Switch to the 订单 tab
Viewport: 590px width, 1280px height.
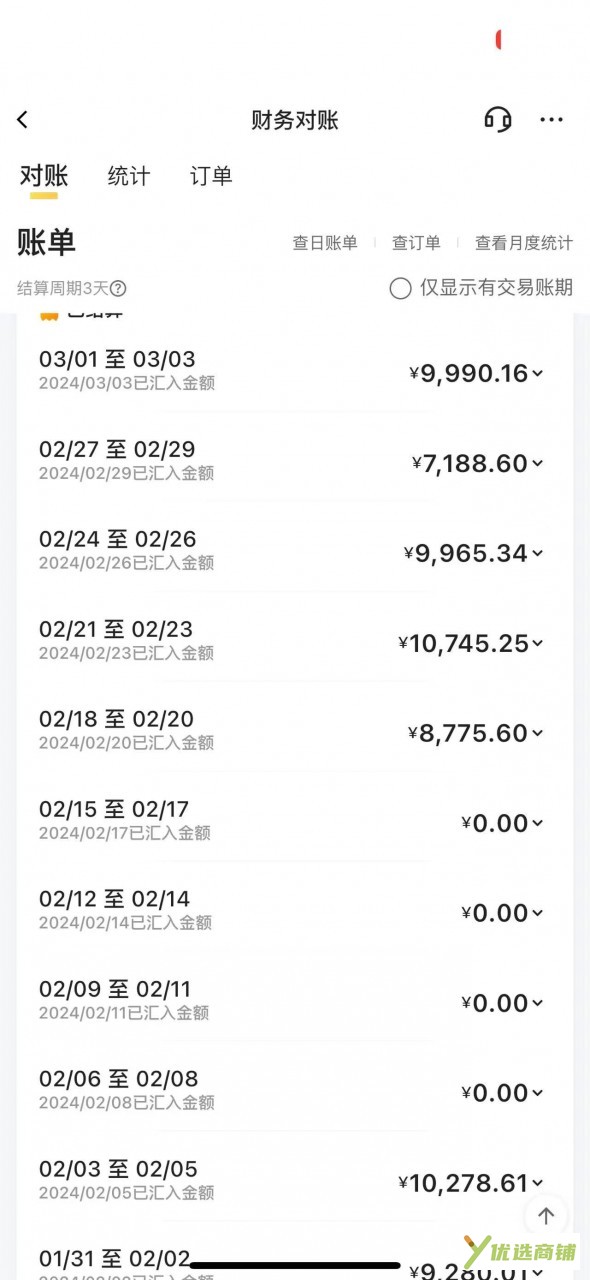point(211,177)
